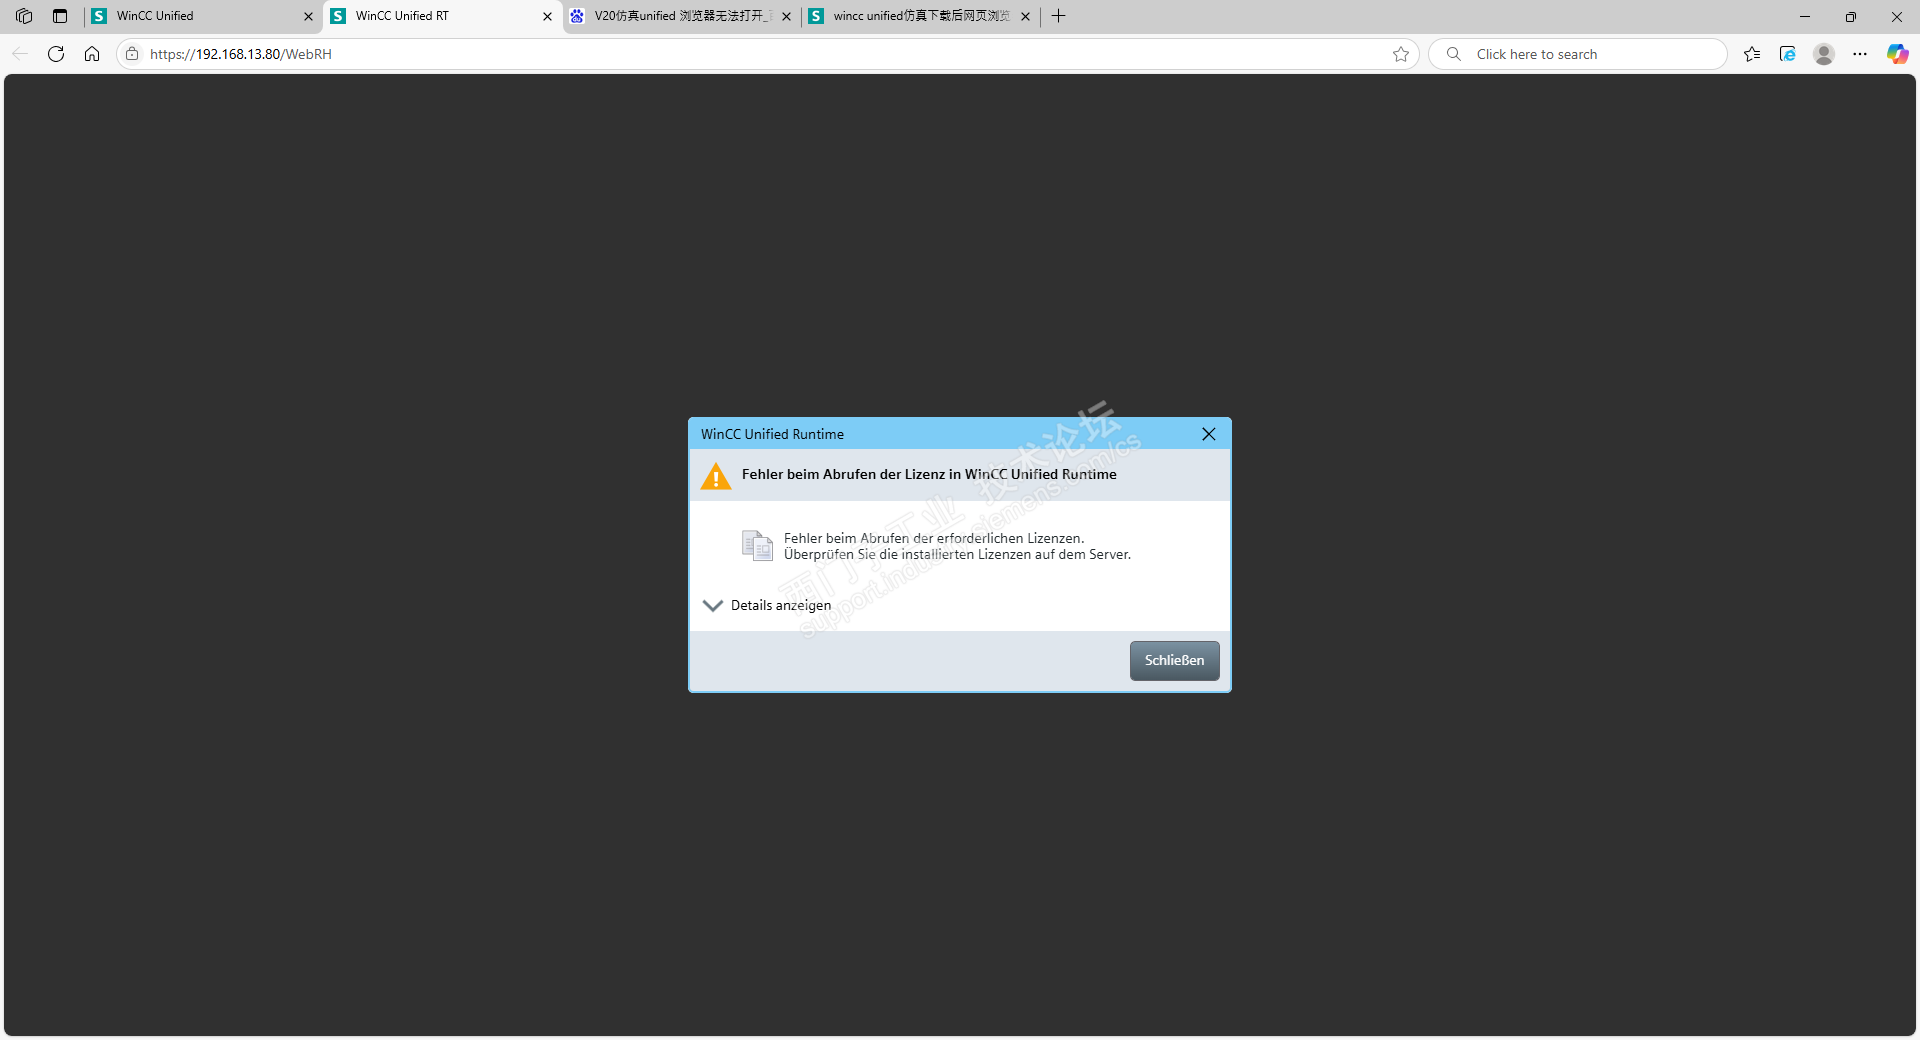The width and height of the screenshot is (1920, 1040).
Task: Close the V20仿真unified tab
Action: tap(786, 16)
